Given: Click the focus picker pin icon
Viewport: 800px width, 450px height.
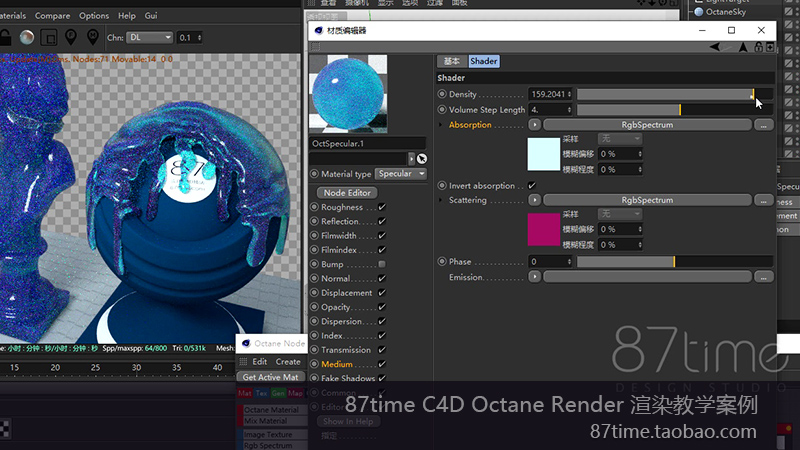Looking at the screenshot, I should pyautogui.click(x=71, y=37).
